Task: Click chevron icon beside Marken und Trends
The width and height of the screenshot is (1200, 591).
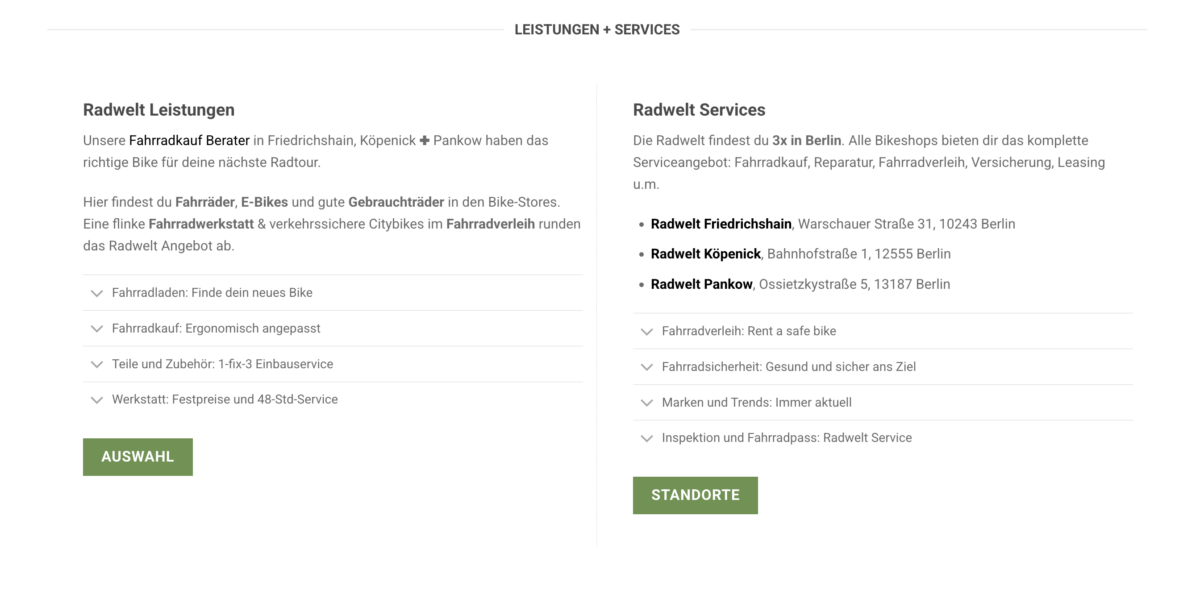Action: click(647, 403)
